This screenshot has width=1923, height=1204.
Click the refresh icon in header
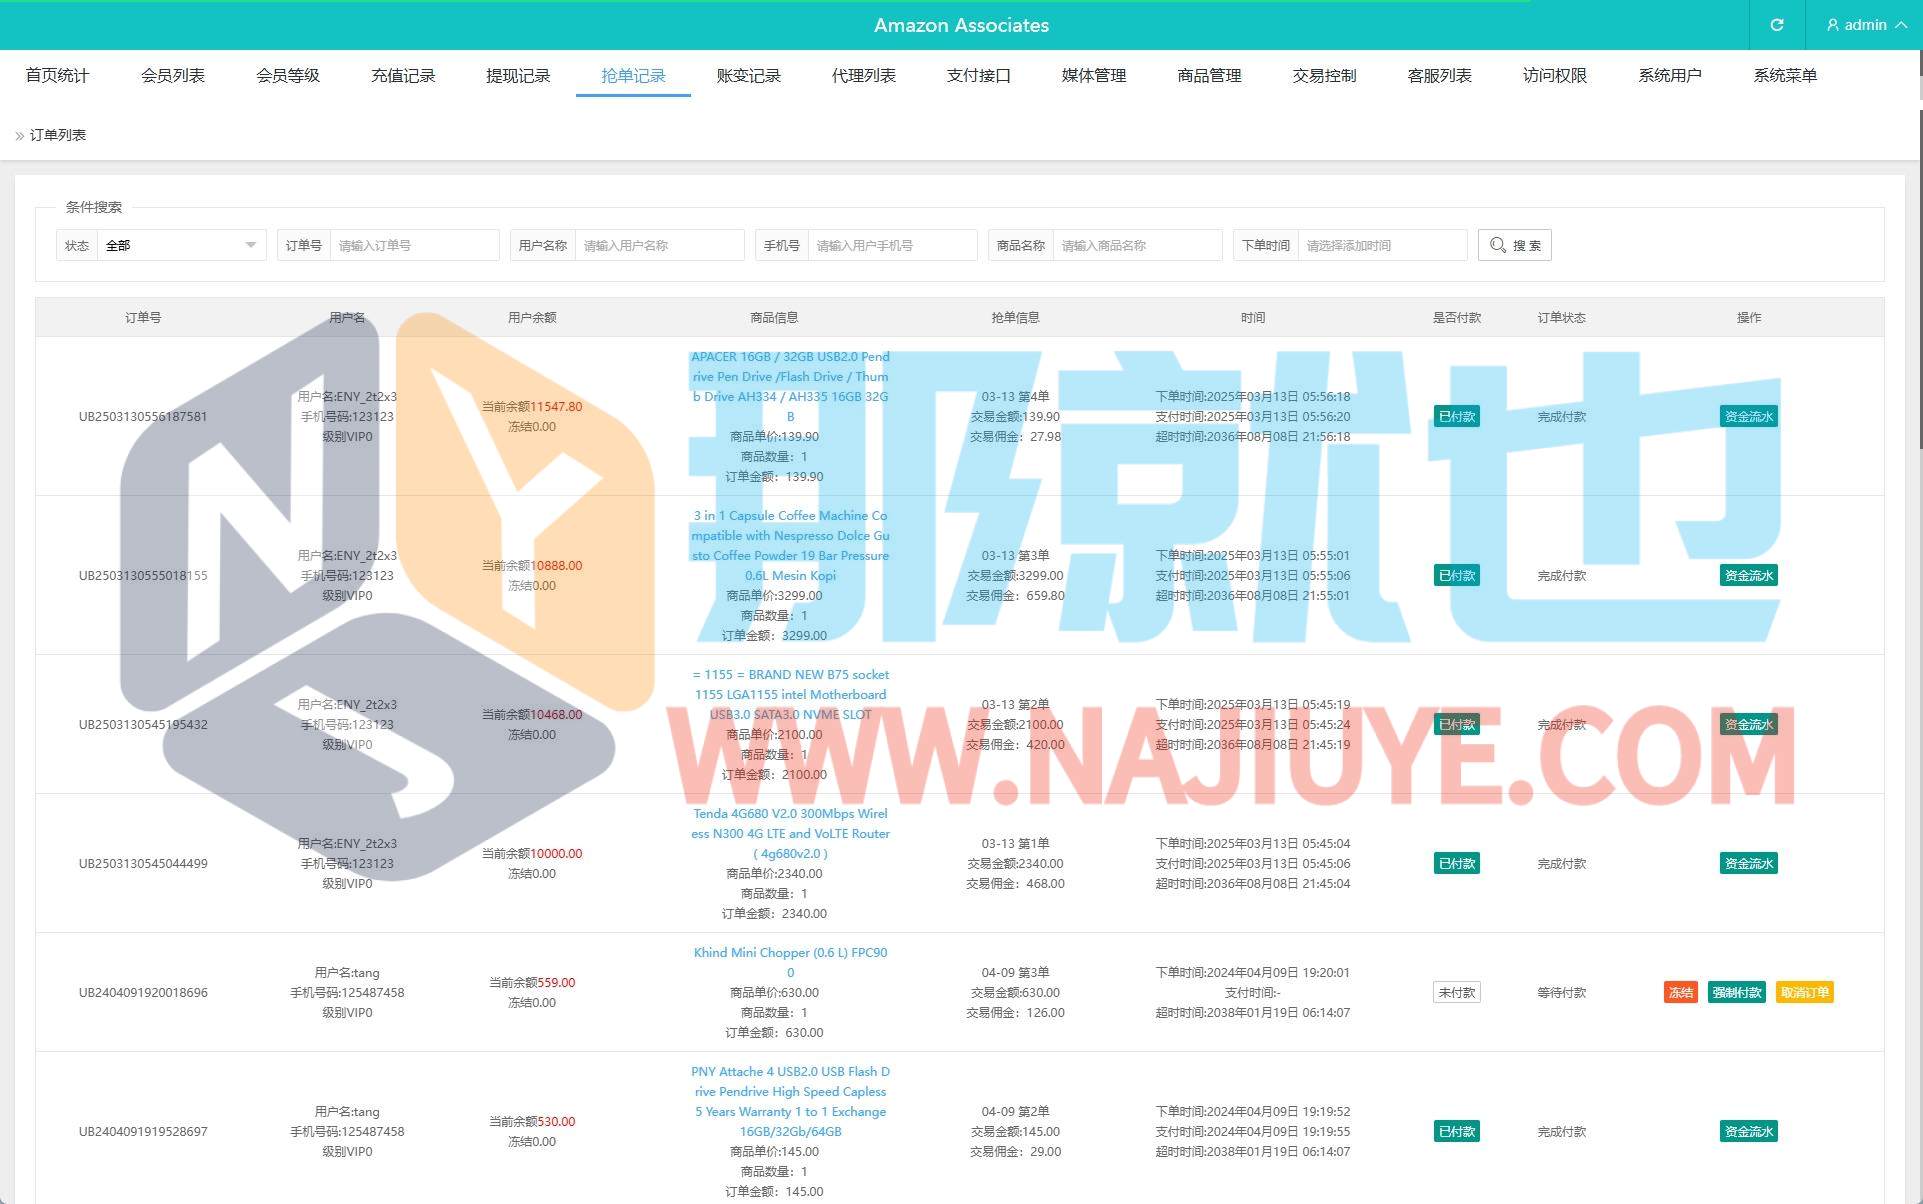click(1776, 25)
